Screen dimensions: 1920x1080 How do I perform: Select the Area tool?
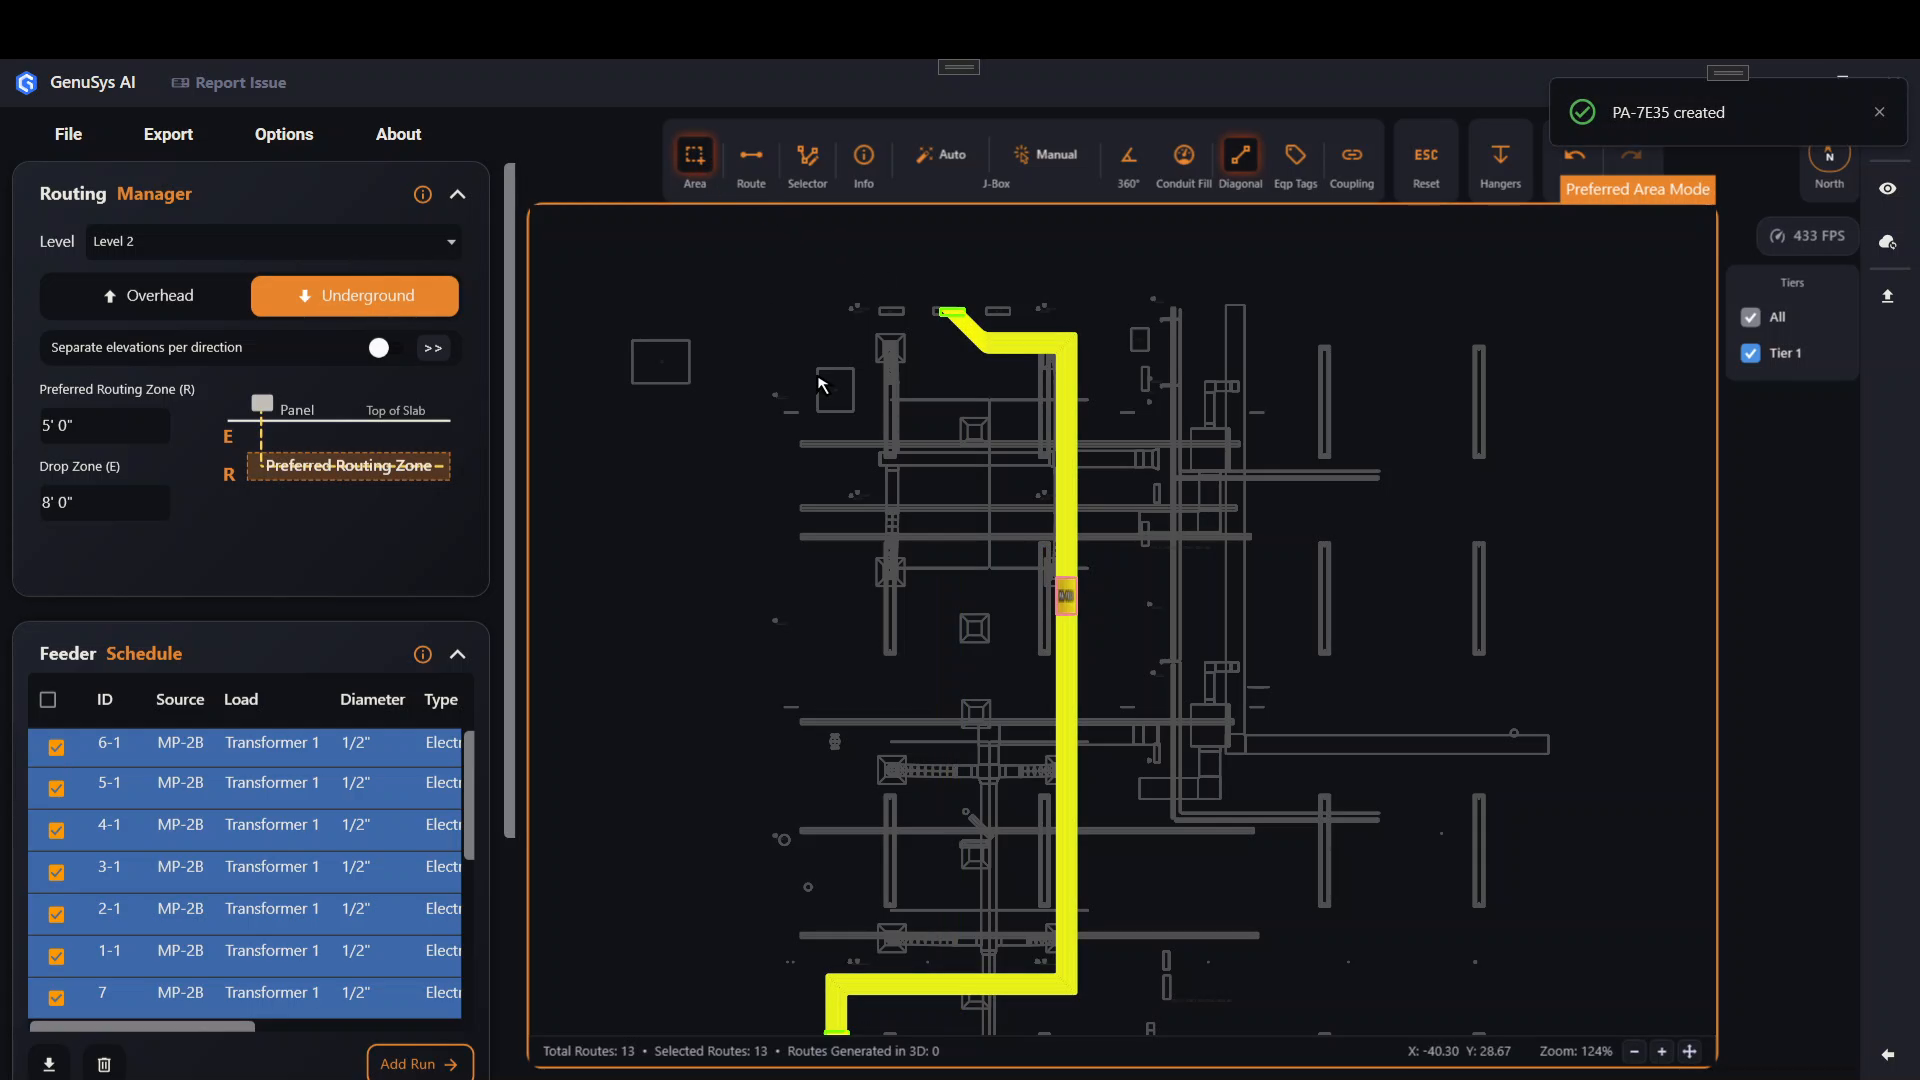click(694, 163)
